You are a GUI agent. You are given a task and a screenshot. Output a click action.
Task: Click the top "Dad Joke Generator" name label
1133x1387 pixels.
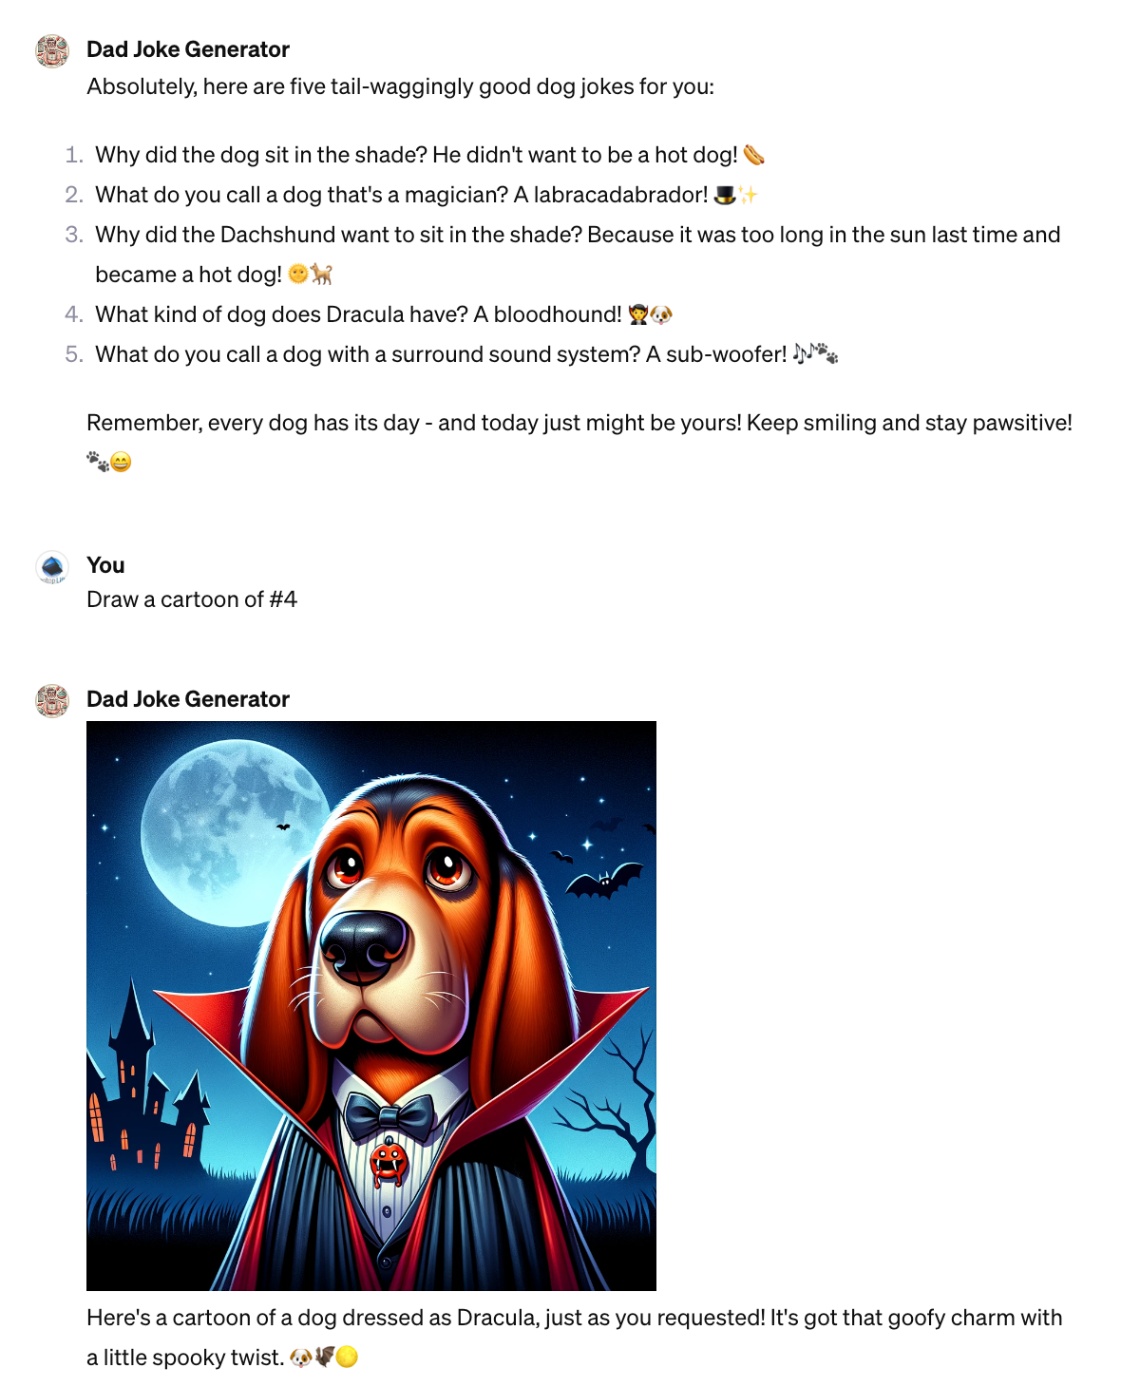tap(188, 50)
